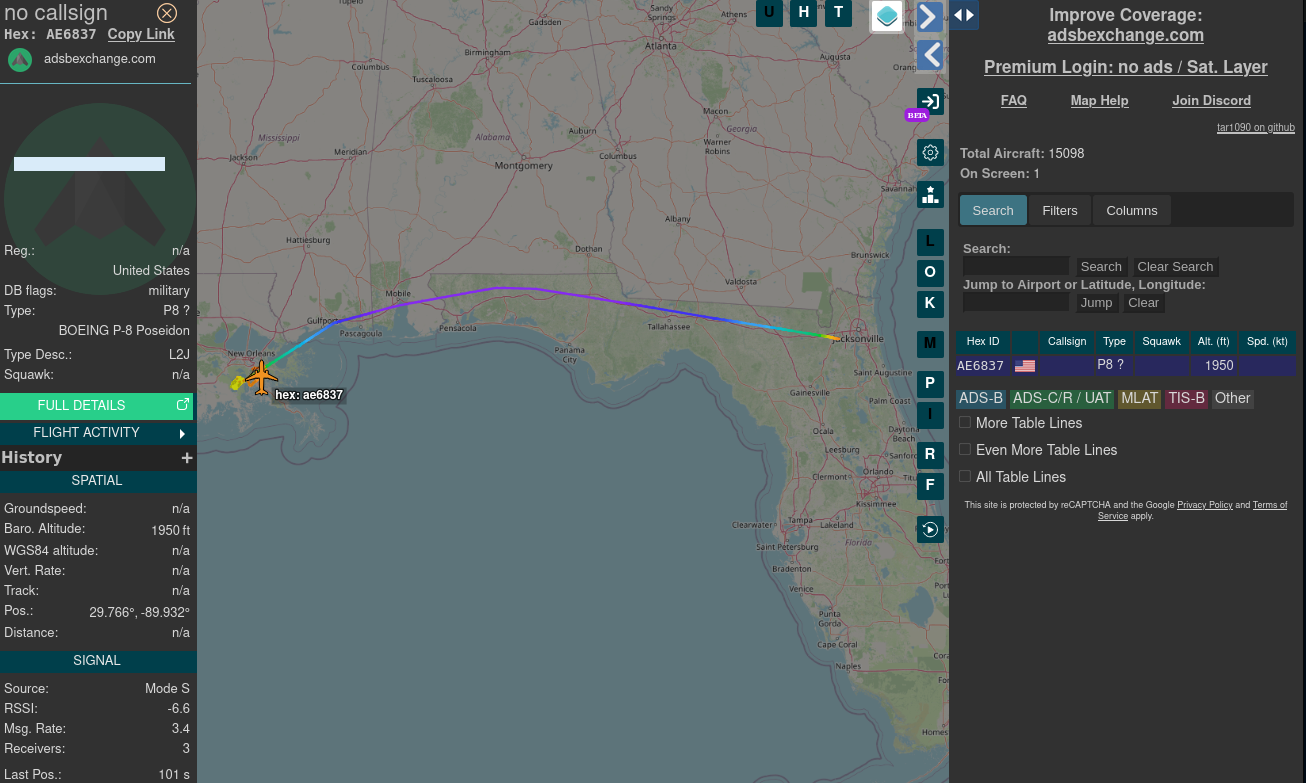Click the left chevron sidebar toggle button
Image resolution: width=1306 pixels, height=783 pixels.
point(930,54)
